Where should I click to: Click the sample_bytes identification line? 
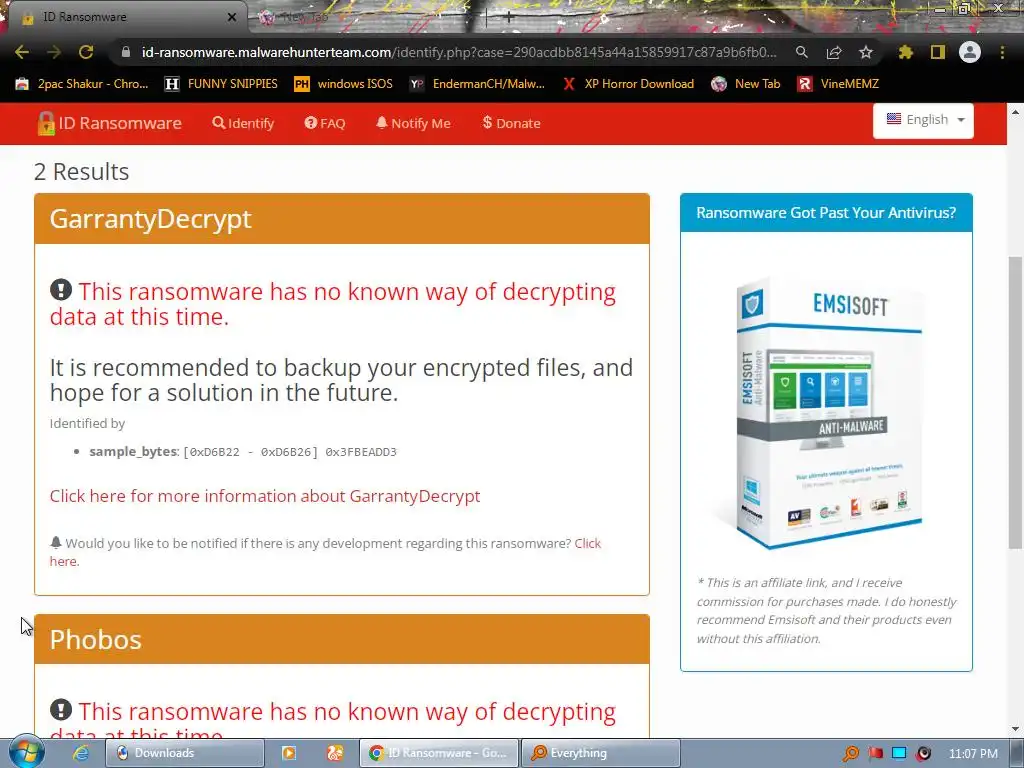point(243,451)
